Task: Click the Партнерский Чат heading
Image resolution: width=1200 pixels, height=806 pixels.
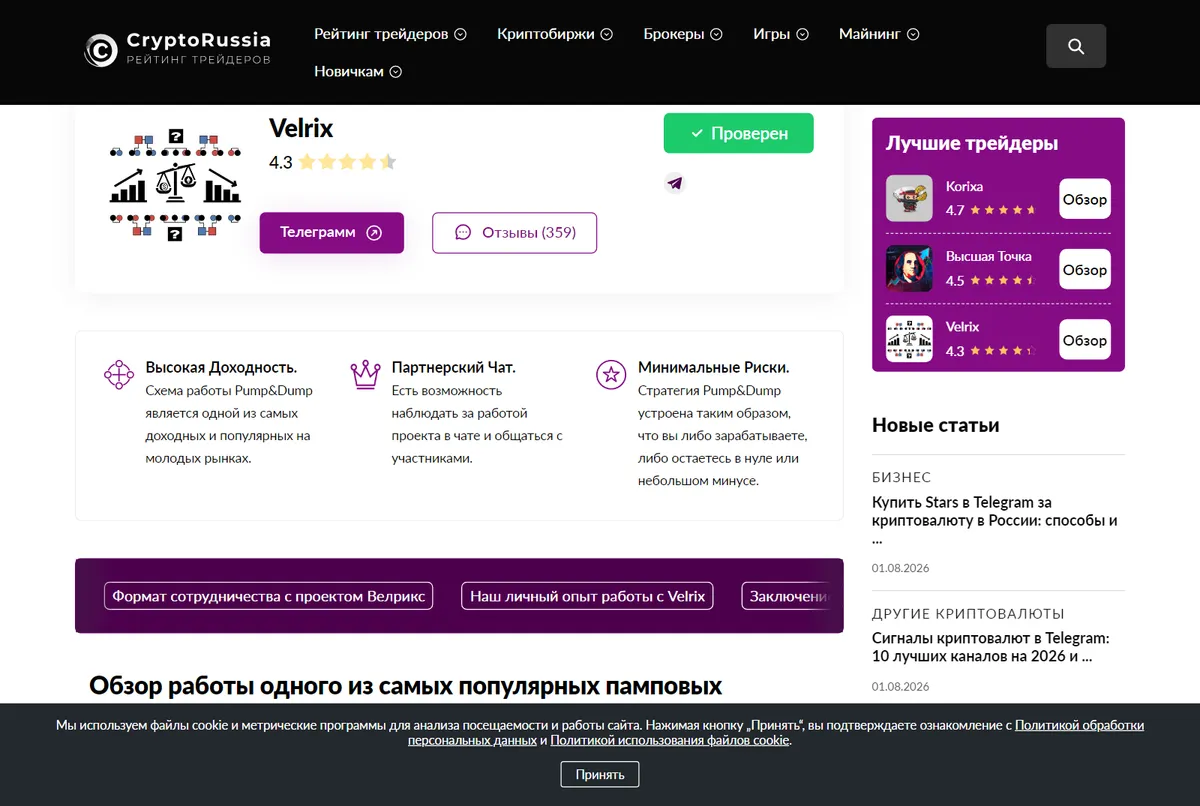Action: pos(454,367)
